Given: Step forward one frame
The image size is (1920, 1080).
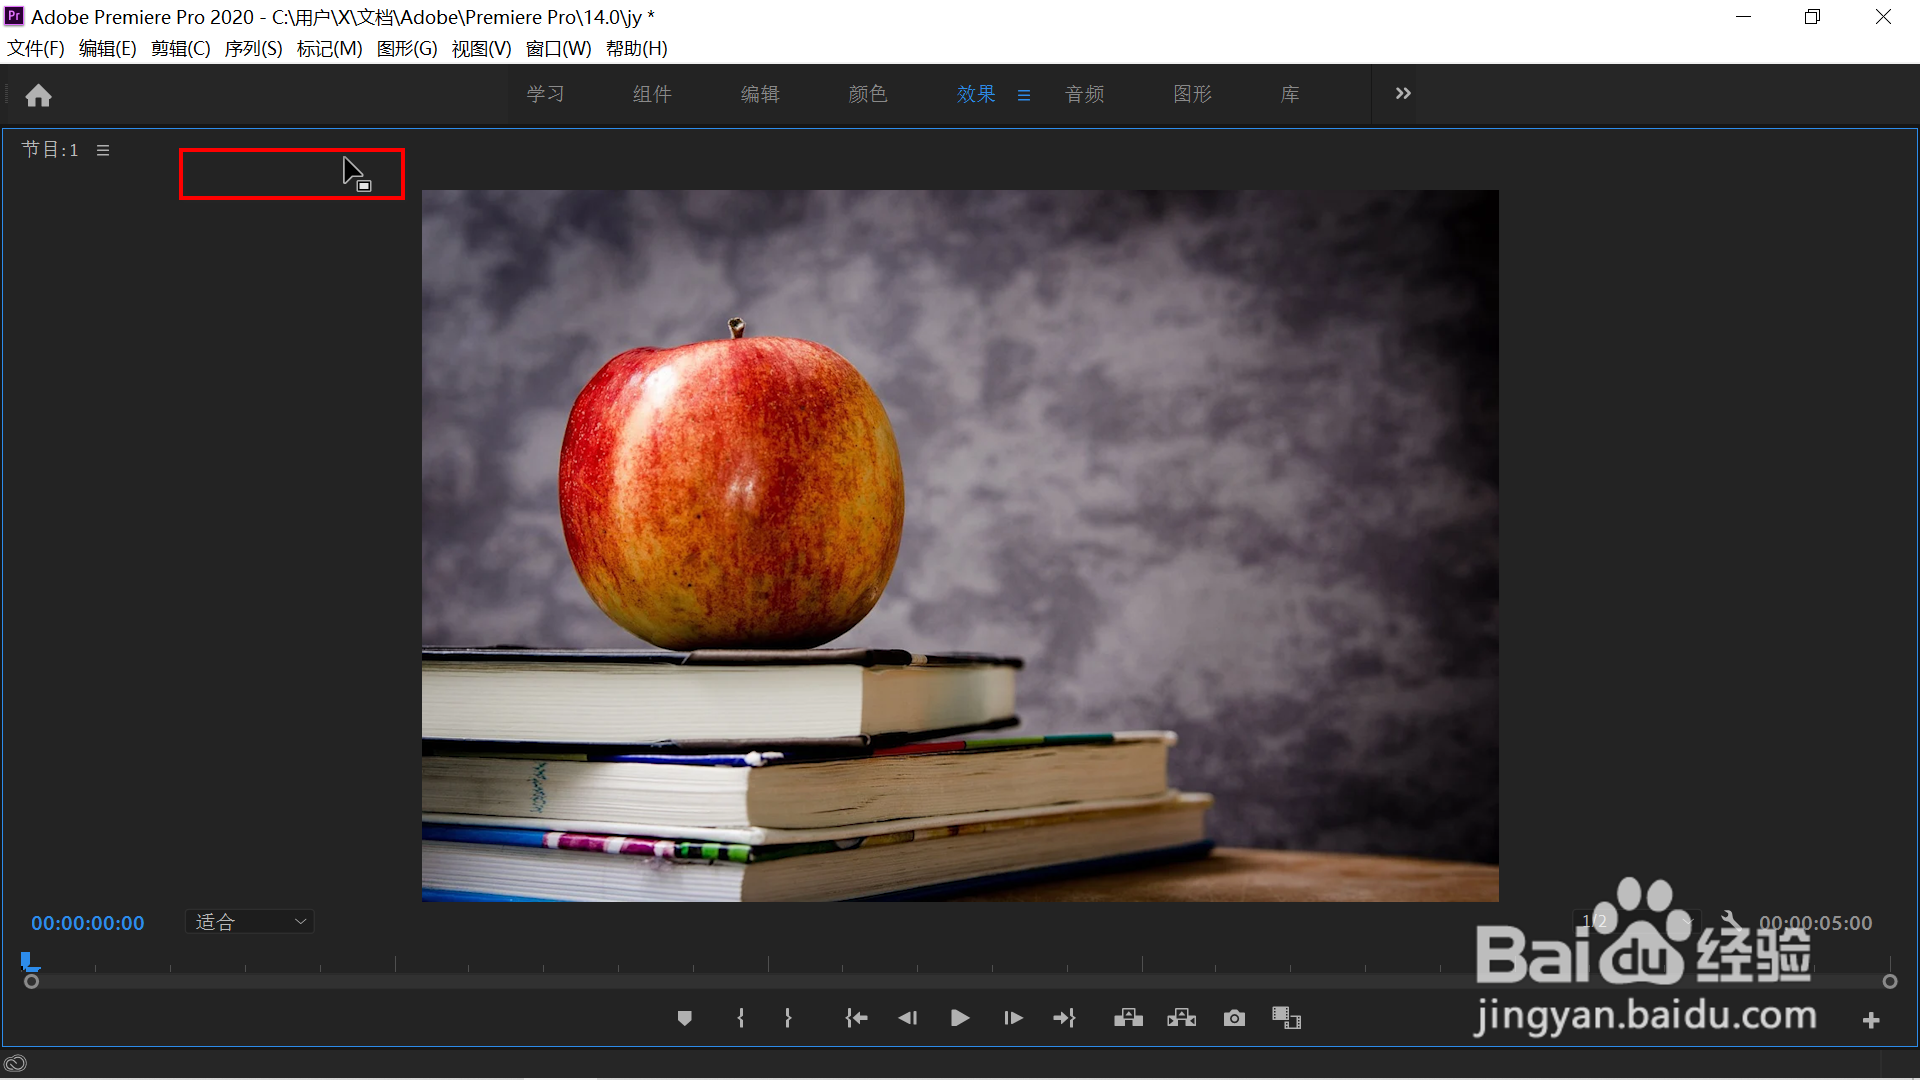Looking at the screenshot, I should tap(1013, 1018).
